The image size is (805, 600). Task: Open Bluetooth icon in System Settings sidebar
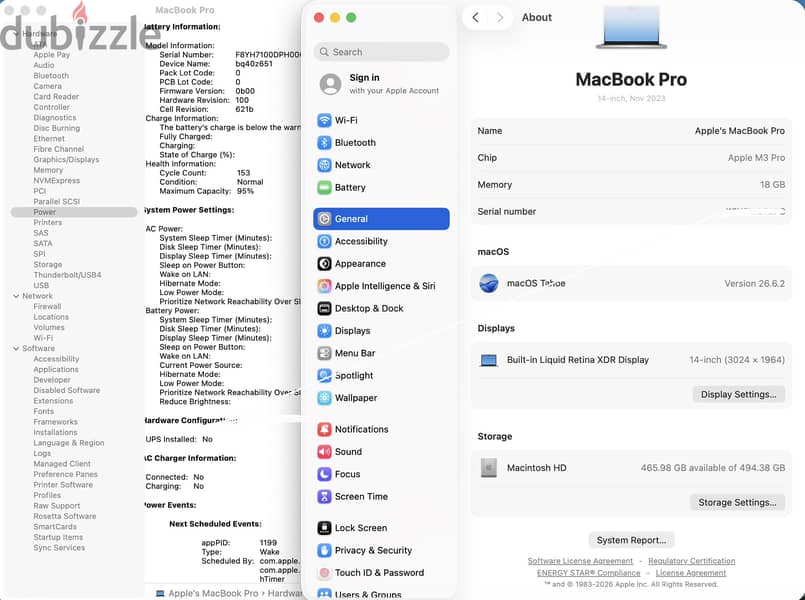click(324, 143)
